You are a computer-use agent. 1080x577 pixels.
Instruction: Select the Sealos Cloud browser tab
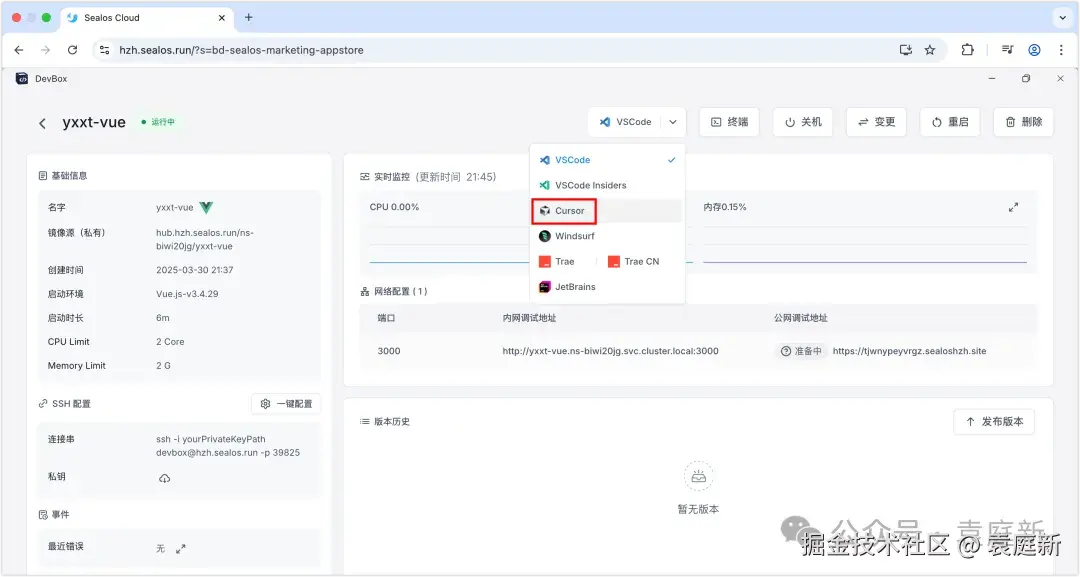147,18
